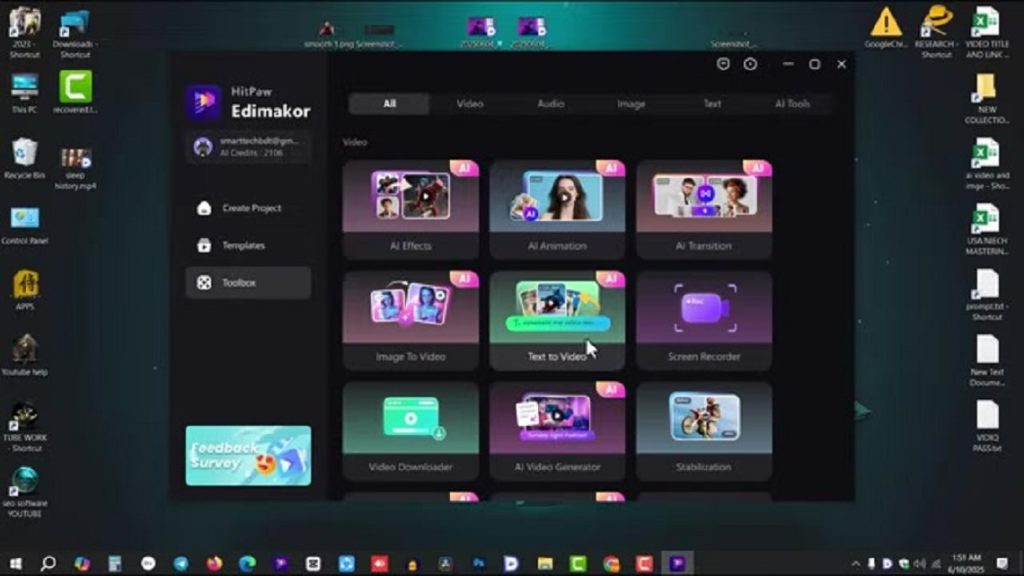The width and height of the screenshot is (1024, 576).
Task: Open the Windows Start menu
Action: (x=16, y=564)
